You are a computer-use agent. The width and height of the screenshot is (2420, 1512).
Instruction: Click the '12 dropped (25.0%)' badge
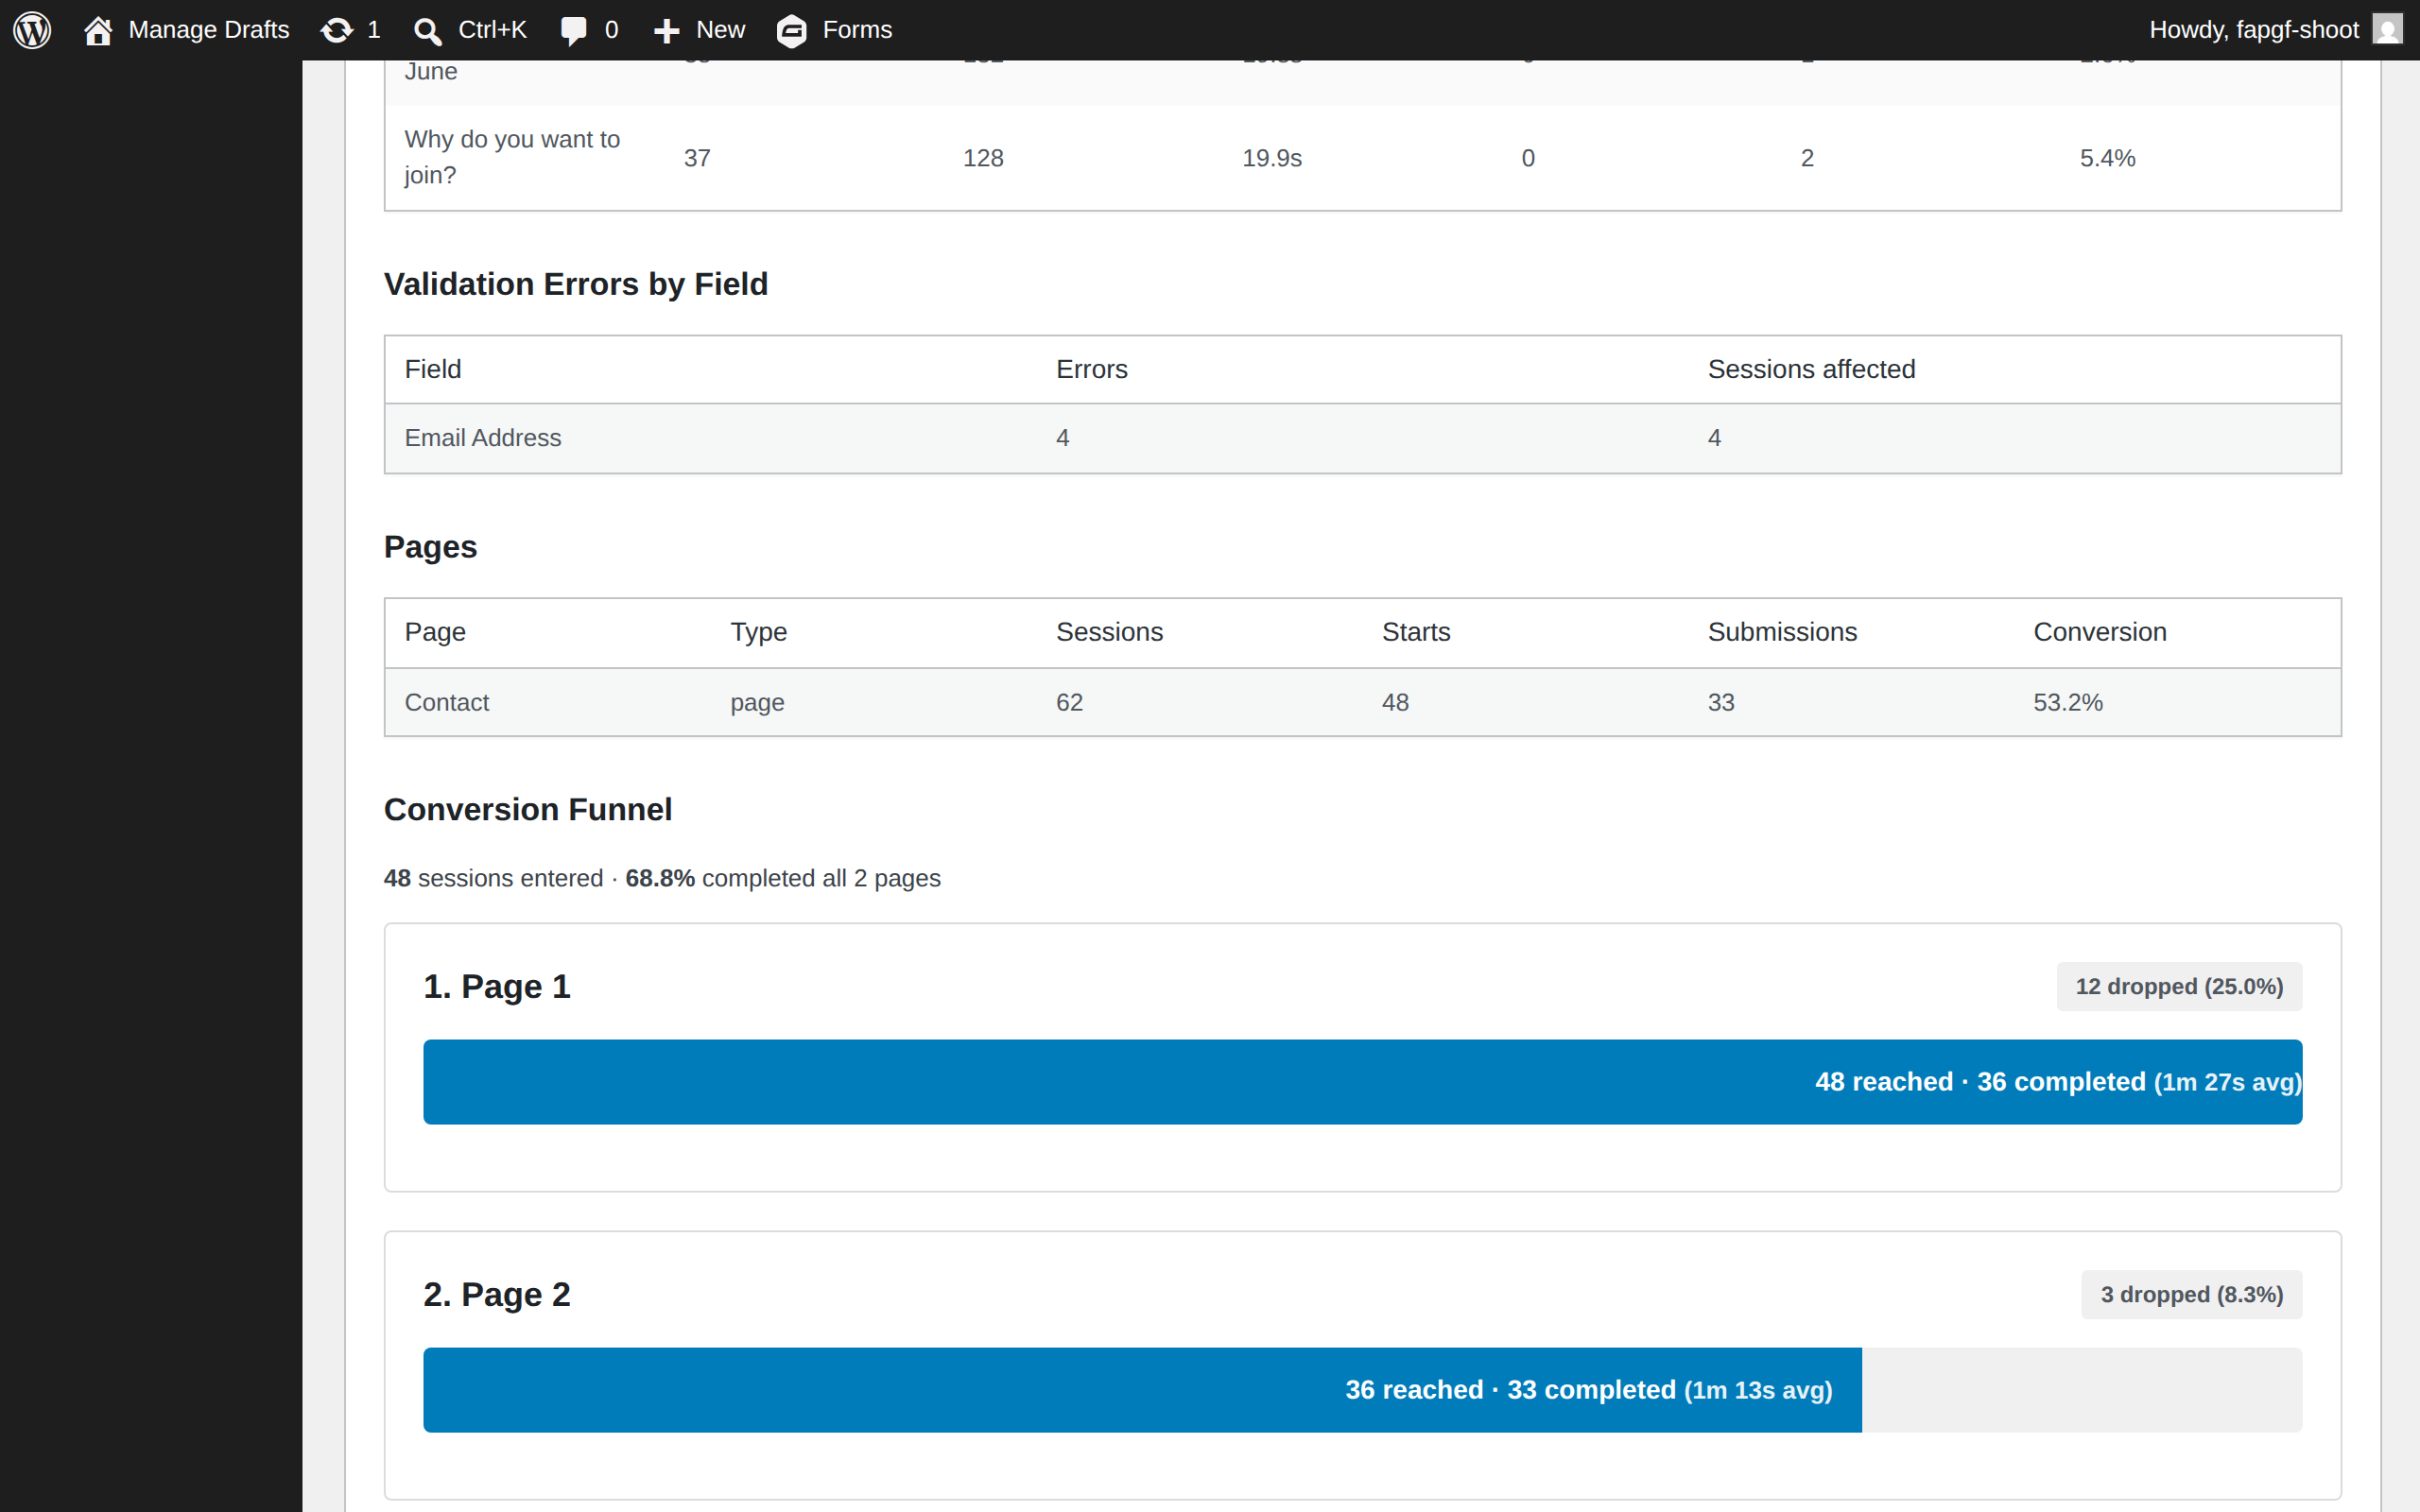tap(2179, 987)
